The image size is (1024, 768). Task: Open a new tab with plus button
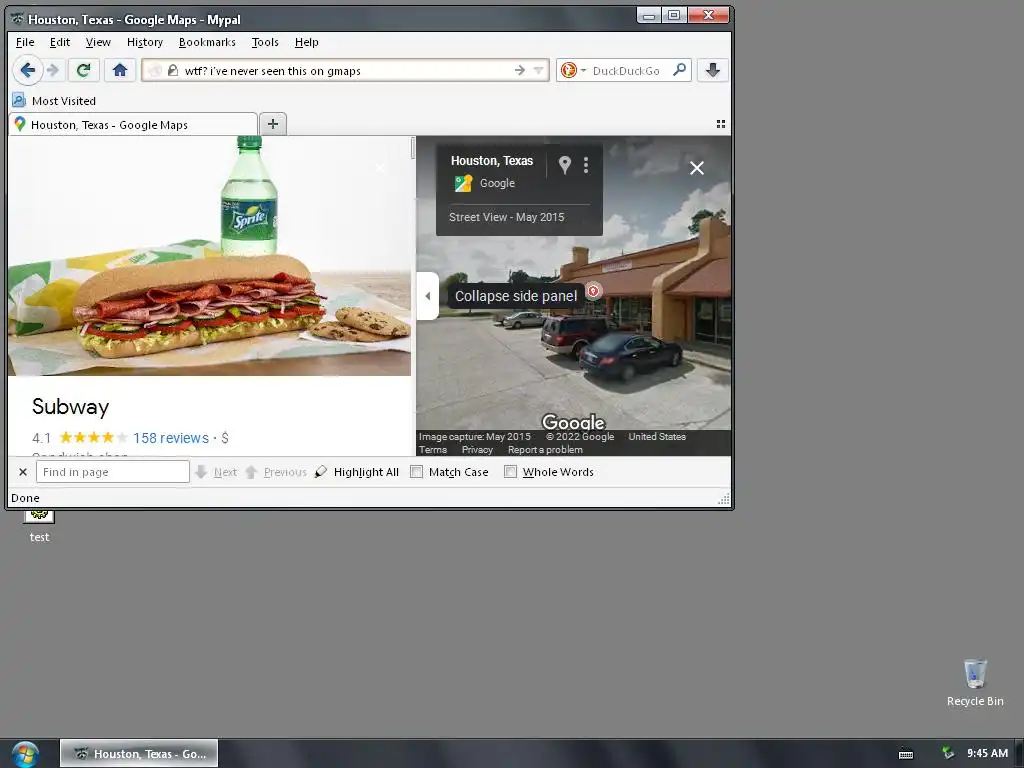(x=273, y=123)
